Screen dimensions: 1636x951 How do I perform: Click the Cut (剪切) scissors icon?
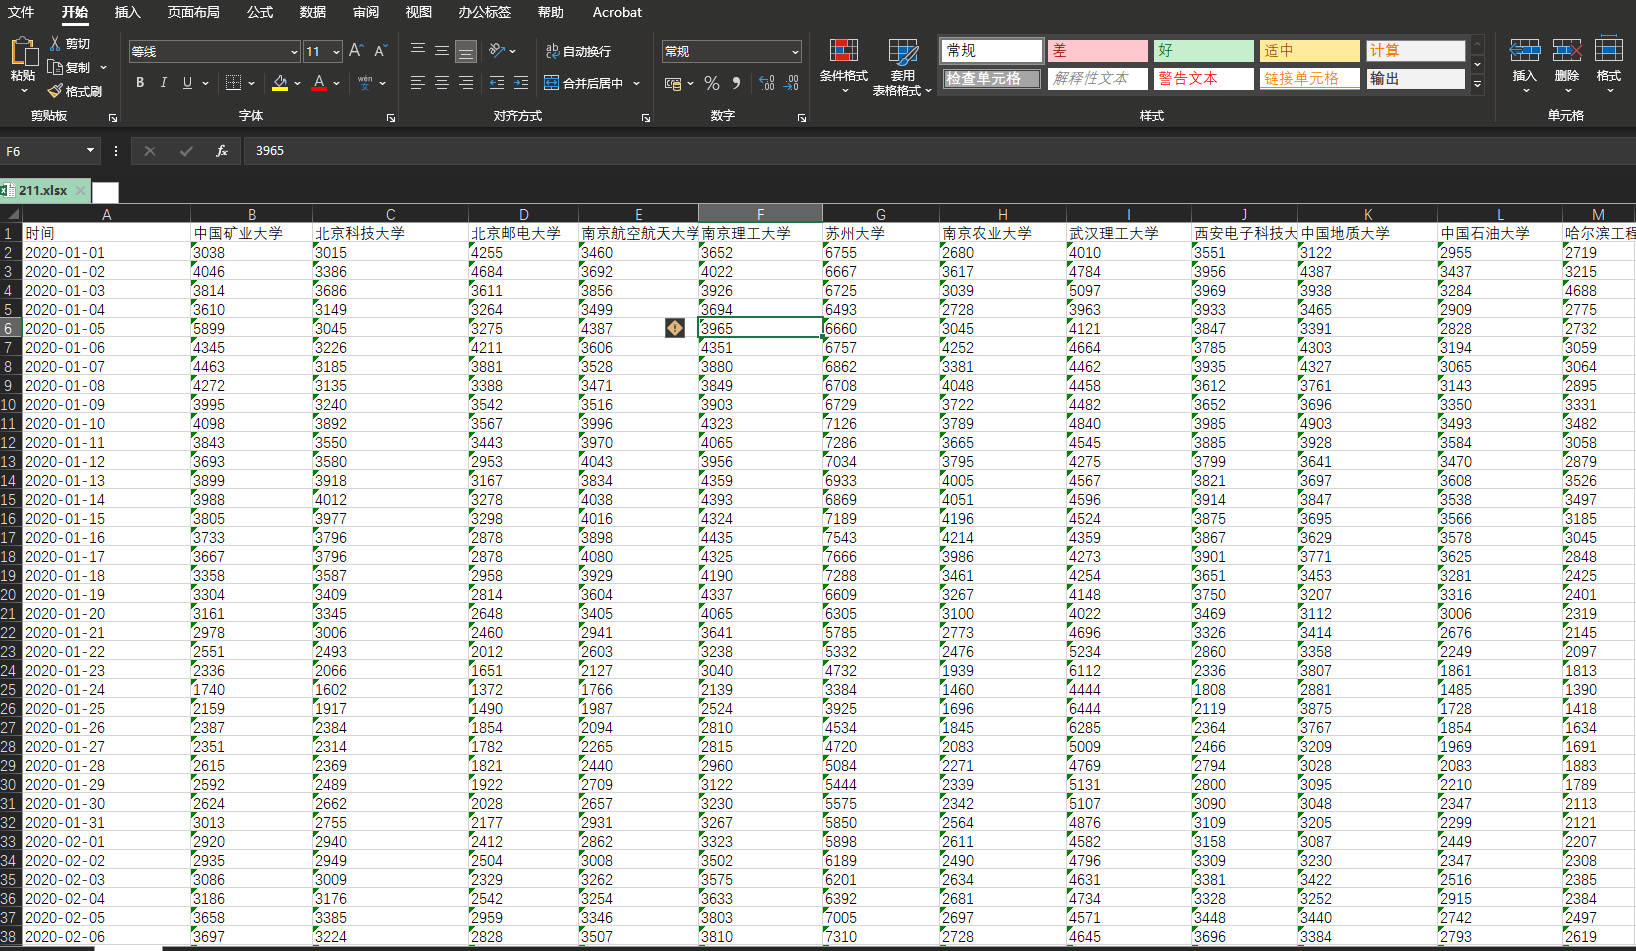55,44
